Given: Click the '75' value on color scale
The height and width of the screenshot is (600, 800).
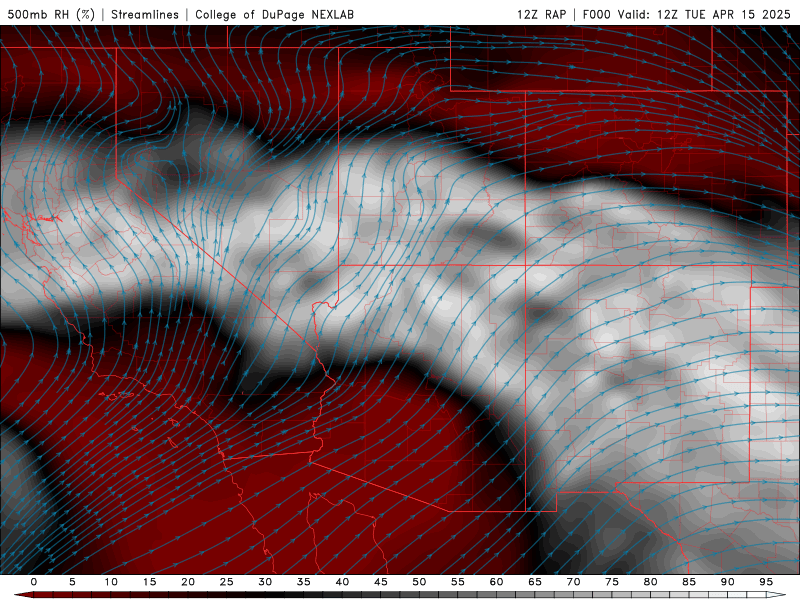Looking at the screenshot, I should (x=612, y=582).
